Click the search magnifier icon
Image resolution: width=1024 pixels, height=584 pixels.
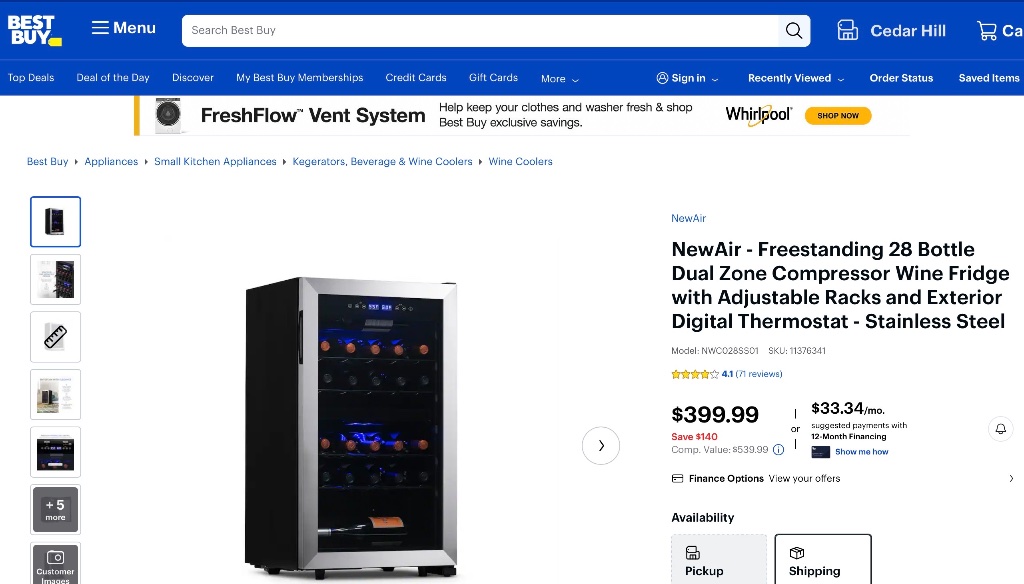(793, 31)
